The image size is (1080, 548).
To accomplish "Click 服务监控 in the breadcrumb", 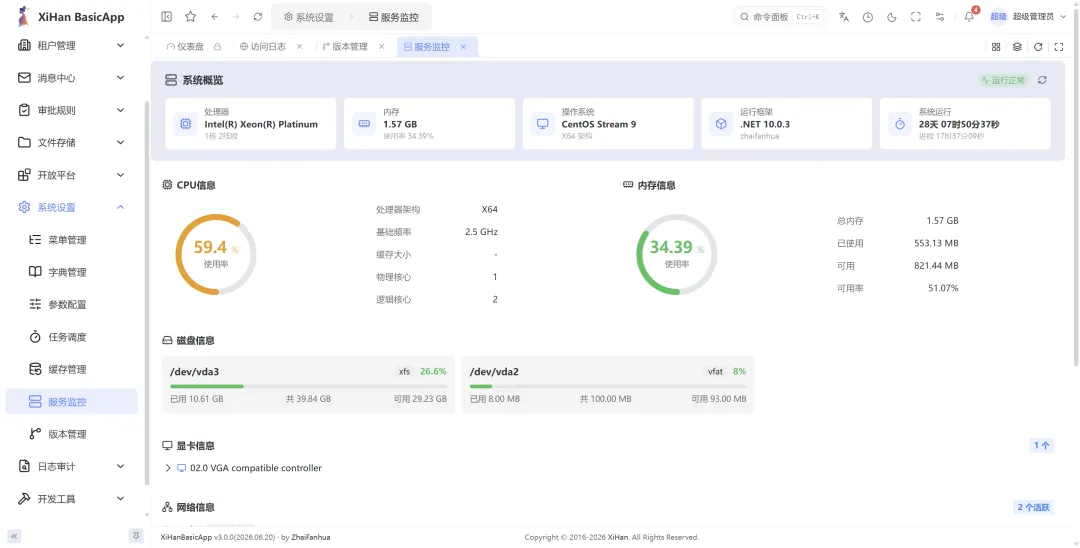I will tap(393, 17).
